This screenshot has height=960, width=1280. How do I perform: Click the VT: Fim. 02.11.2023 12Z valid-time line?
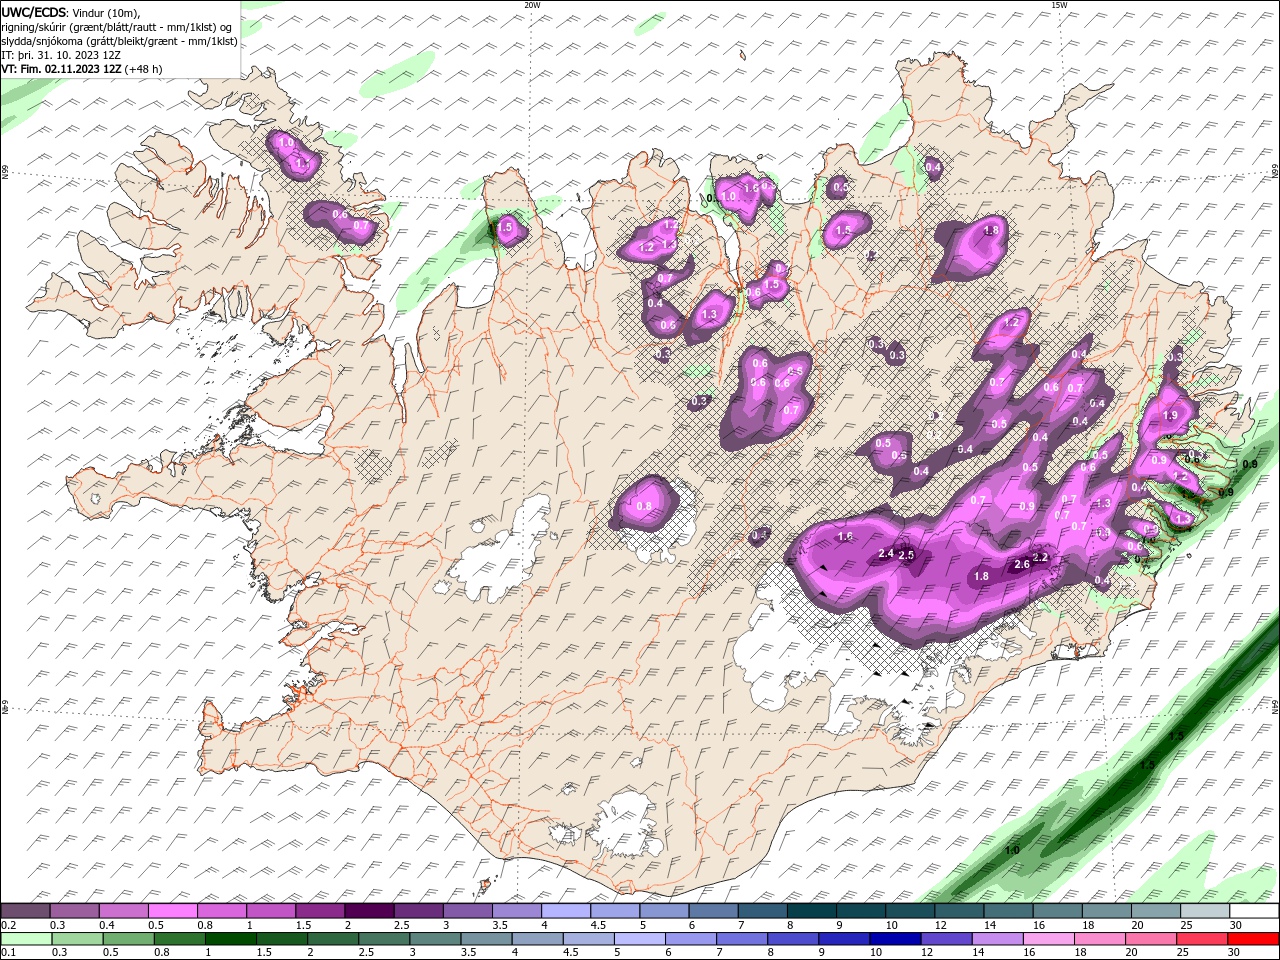tap(82, 69)
